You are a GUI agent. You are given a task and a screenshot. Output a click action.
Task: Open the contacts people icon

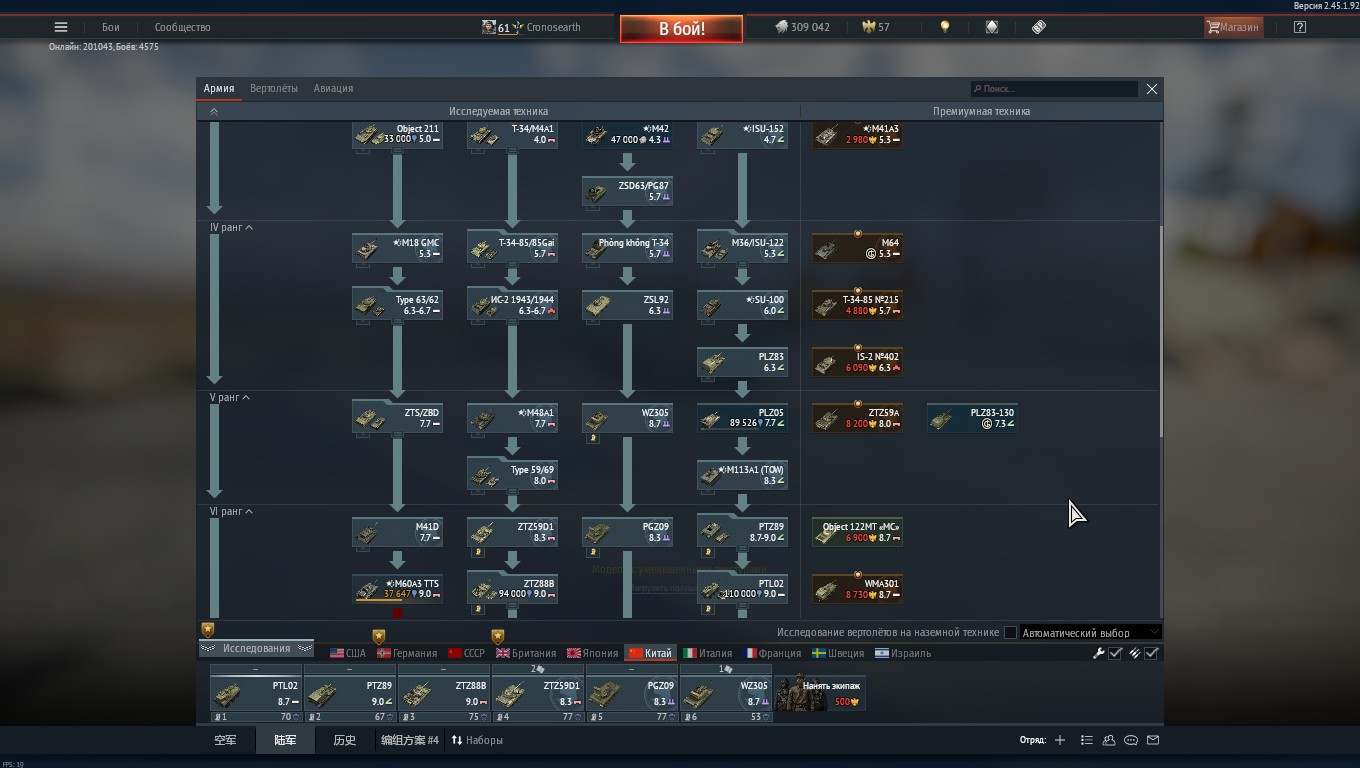click(1109, 740)
